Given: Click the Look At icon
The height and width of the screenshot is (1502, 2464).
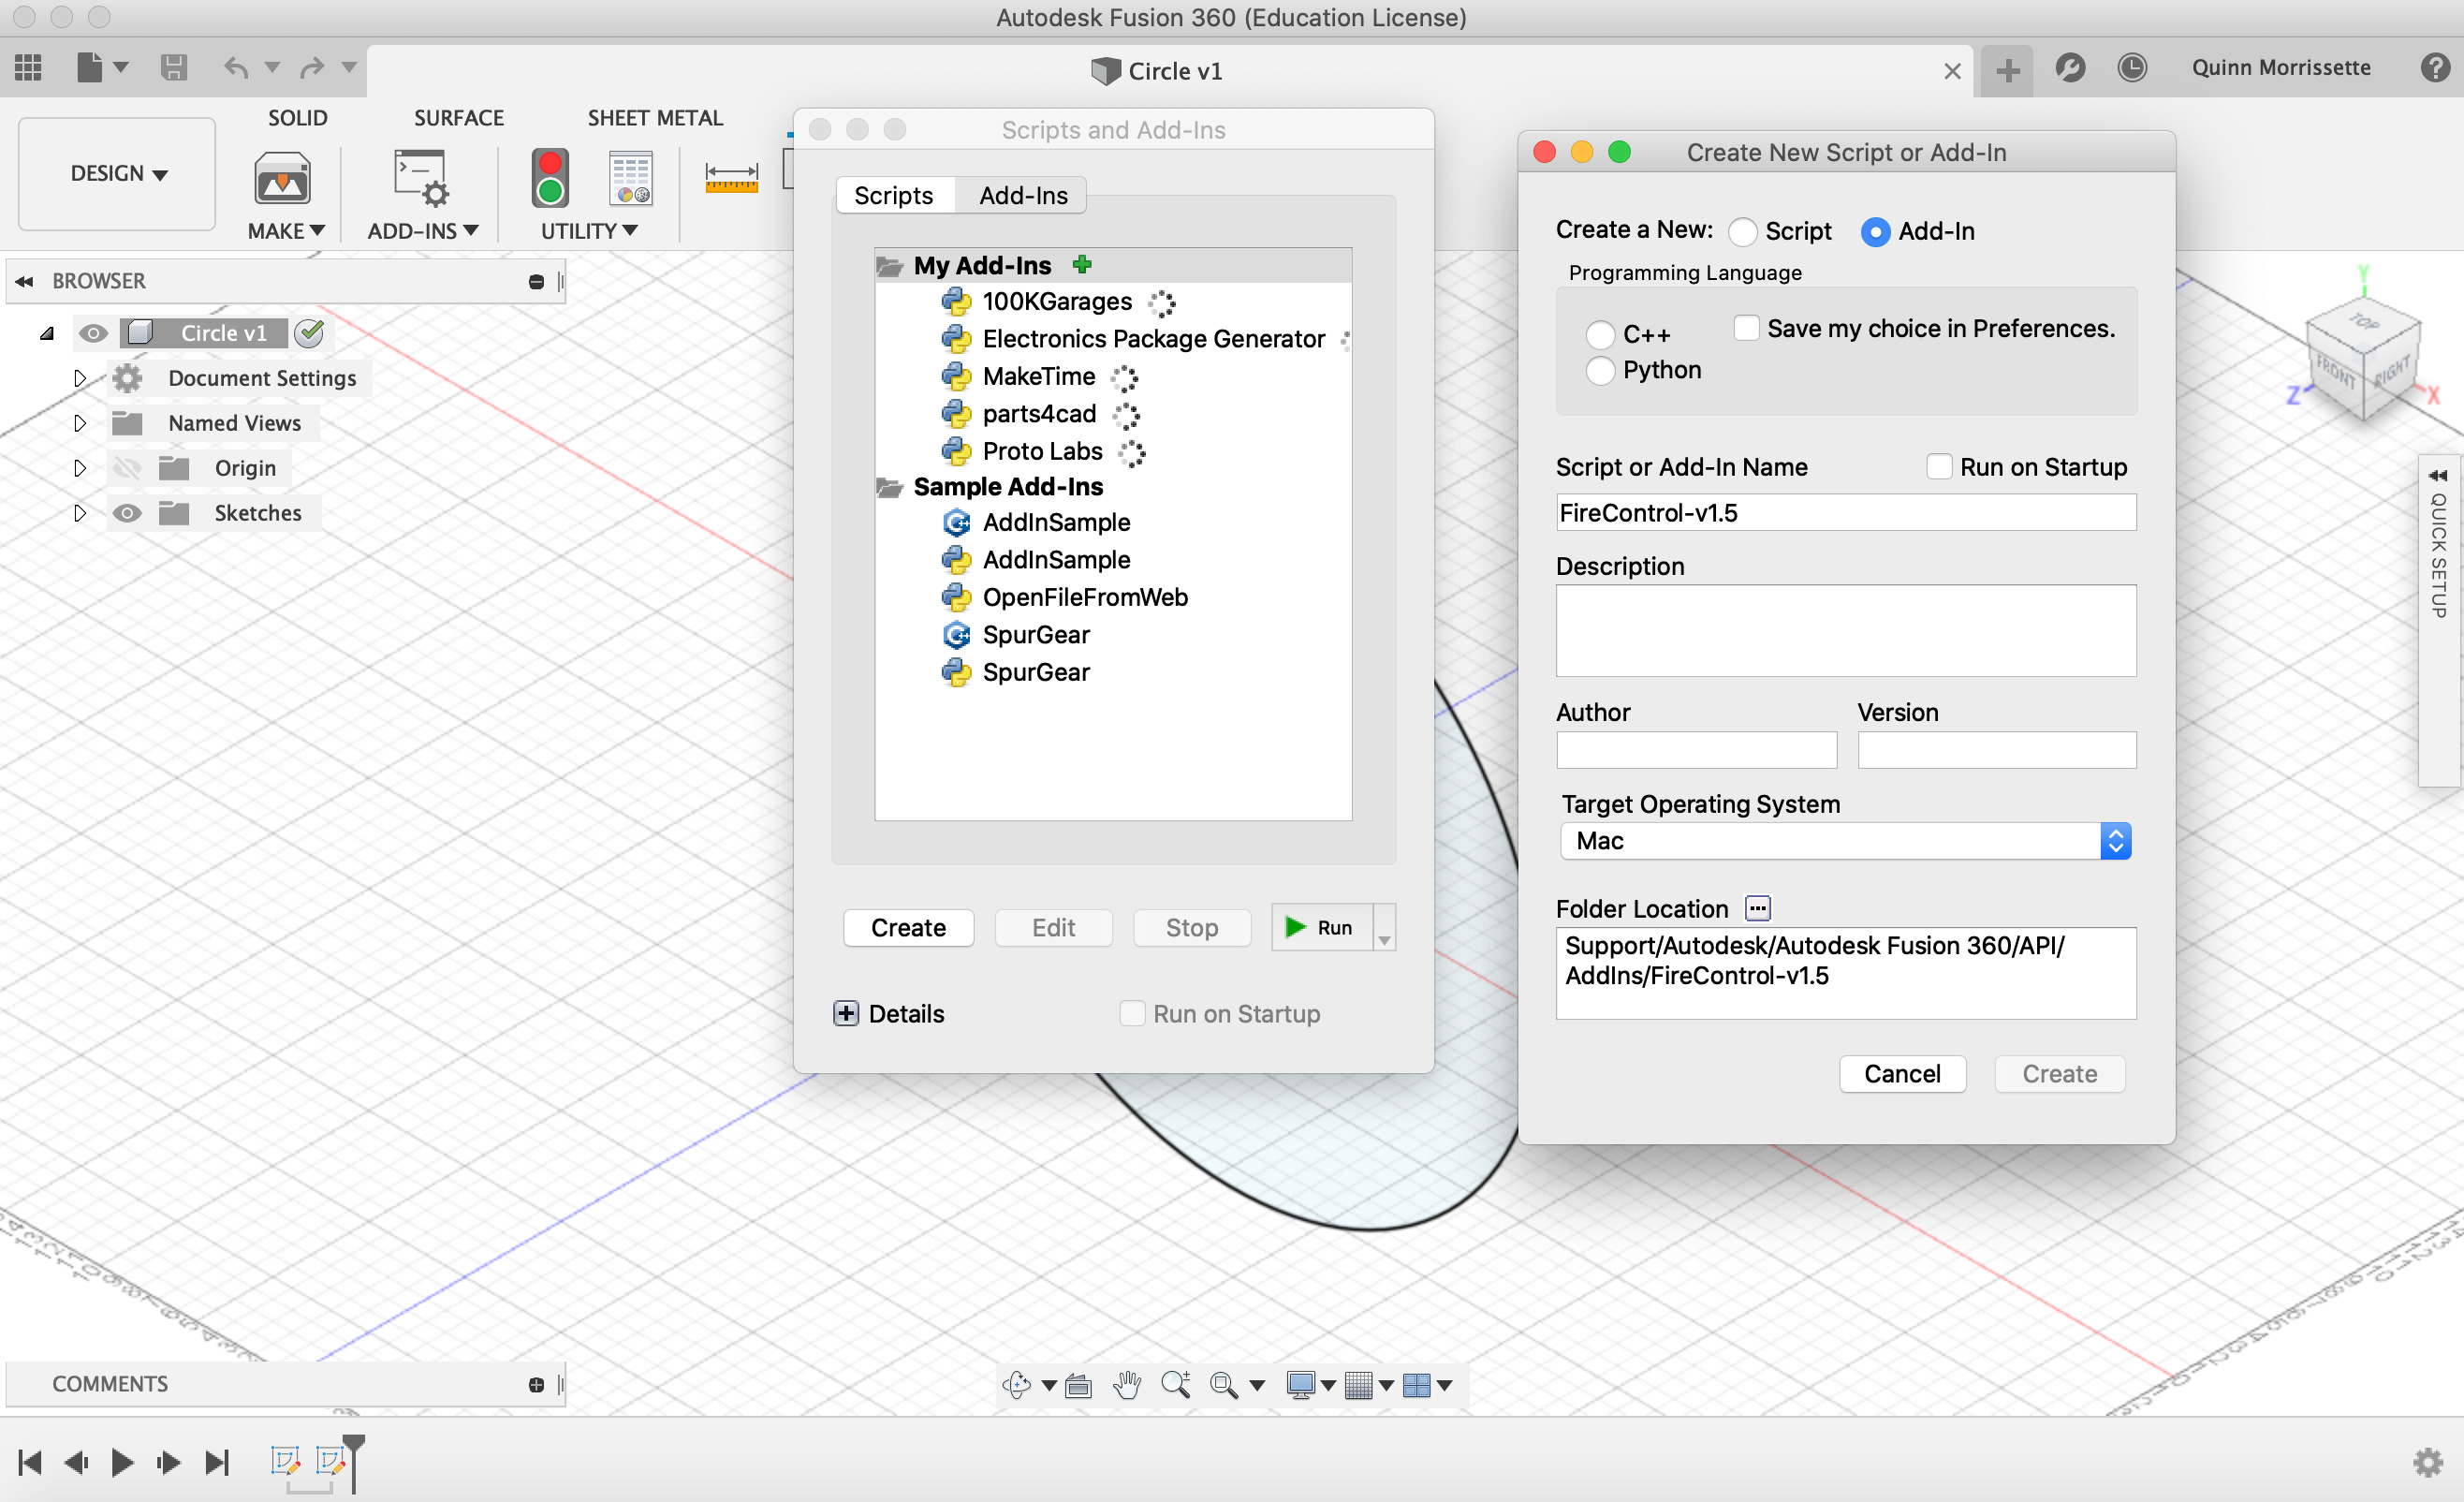Looking at the screenshot, I should (1078, 1385).
